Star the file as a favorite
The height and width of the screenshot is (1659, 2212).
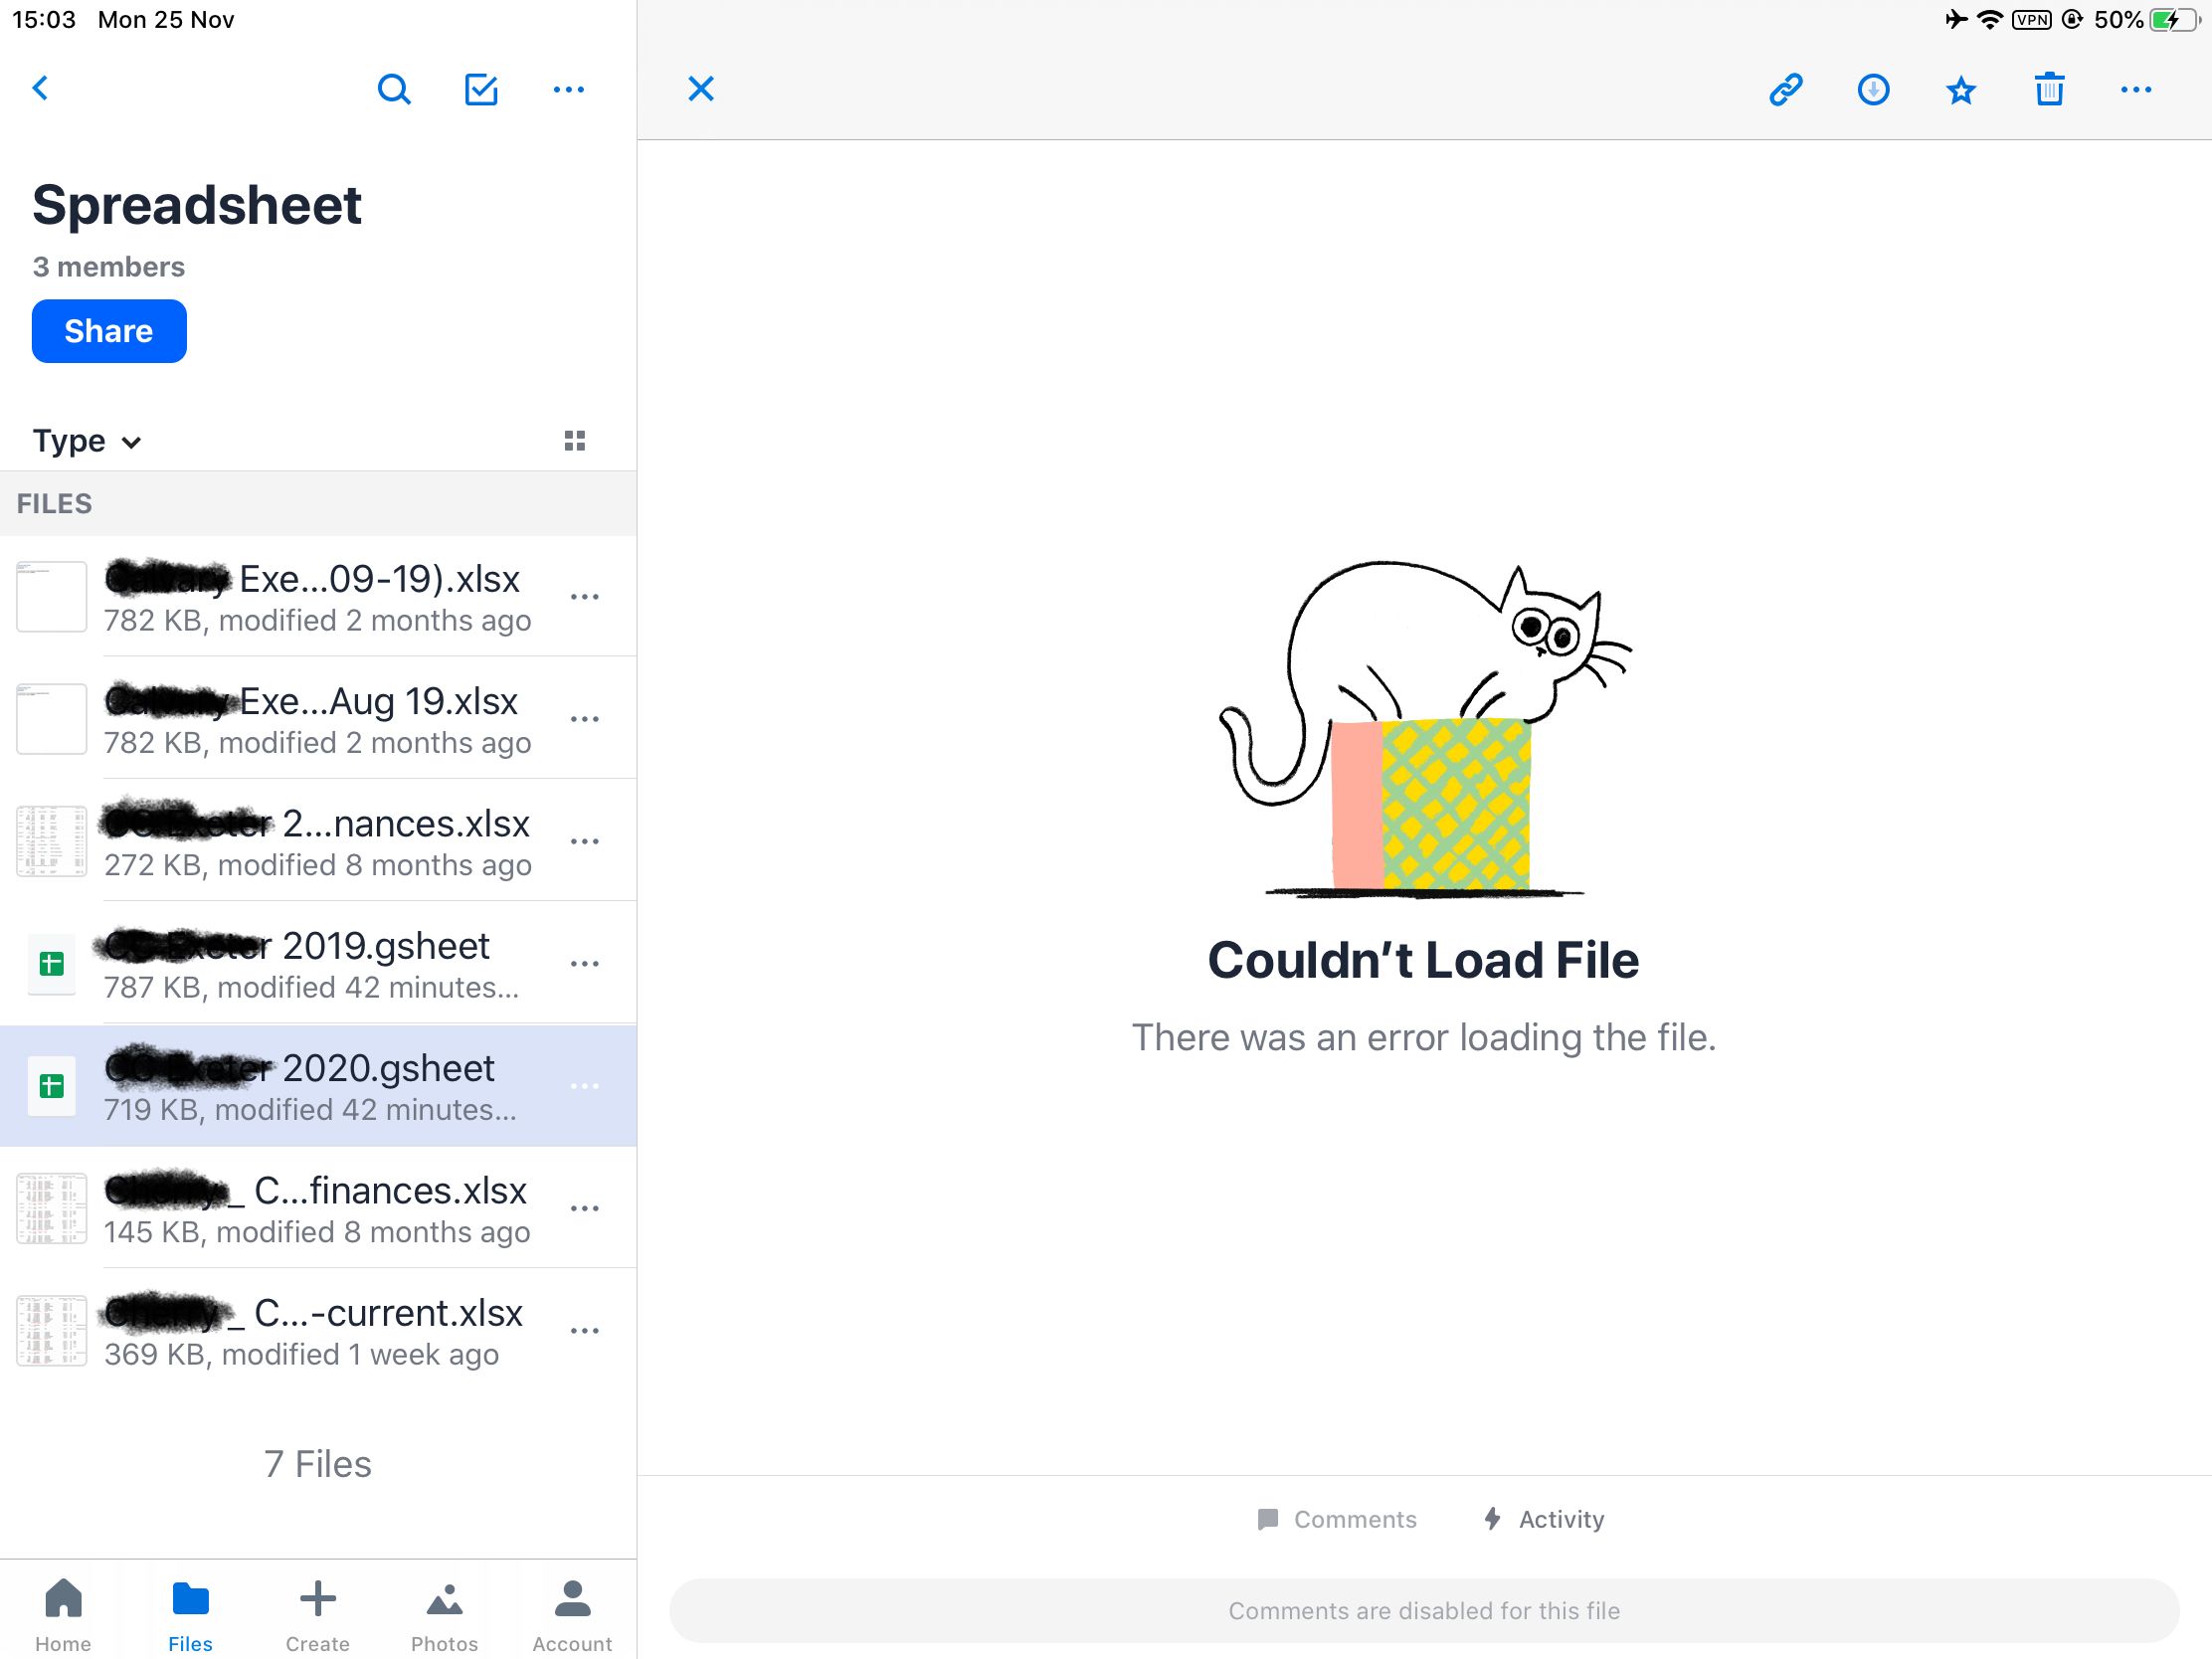click(1961, 91)
